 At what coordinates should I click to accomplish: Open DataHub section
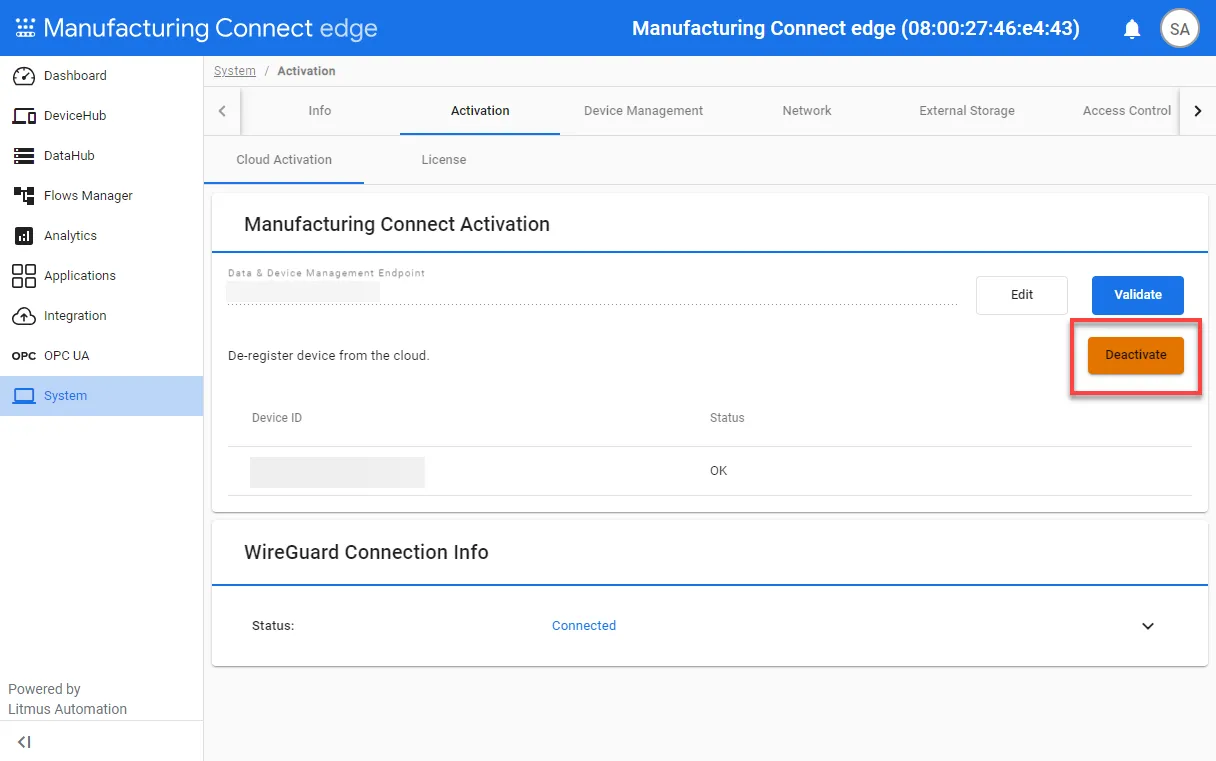101,156
